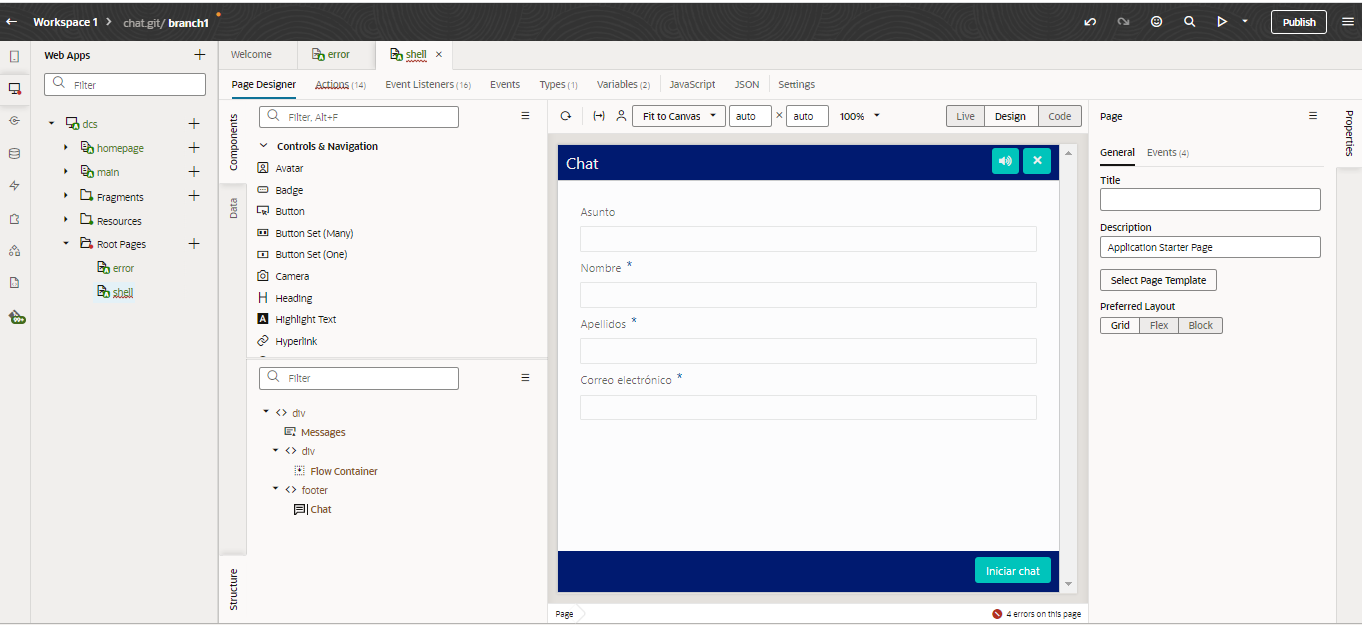Image resolution: width=1362 pixels, height=625 pixels.
Task: Expand the Fragments tree node
Action: click(66, 196)
